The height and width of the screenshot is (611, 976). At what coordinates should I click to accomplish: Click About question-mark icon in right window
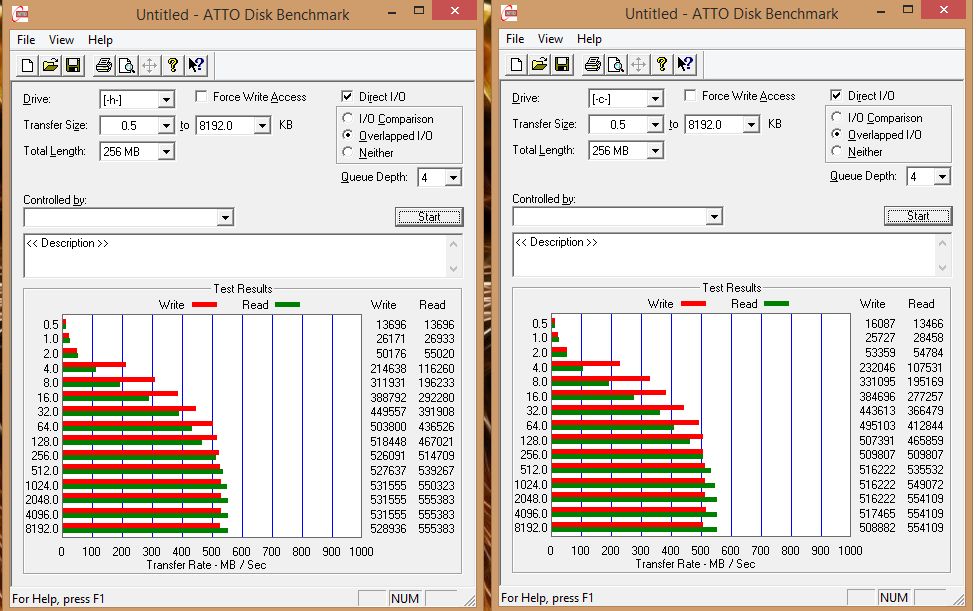[x=662, y=64]
